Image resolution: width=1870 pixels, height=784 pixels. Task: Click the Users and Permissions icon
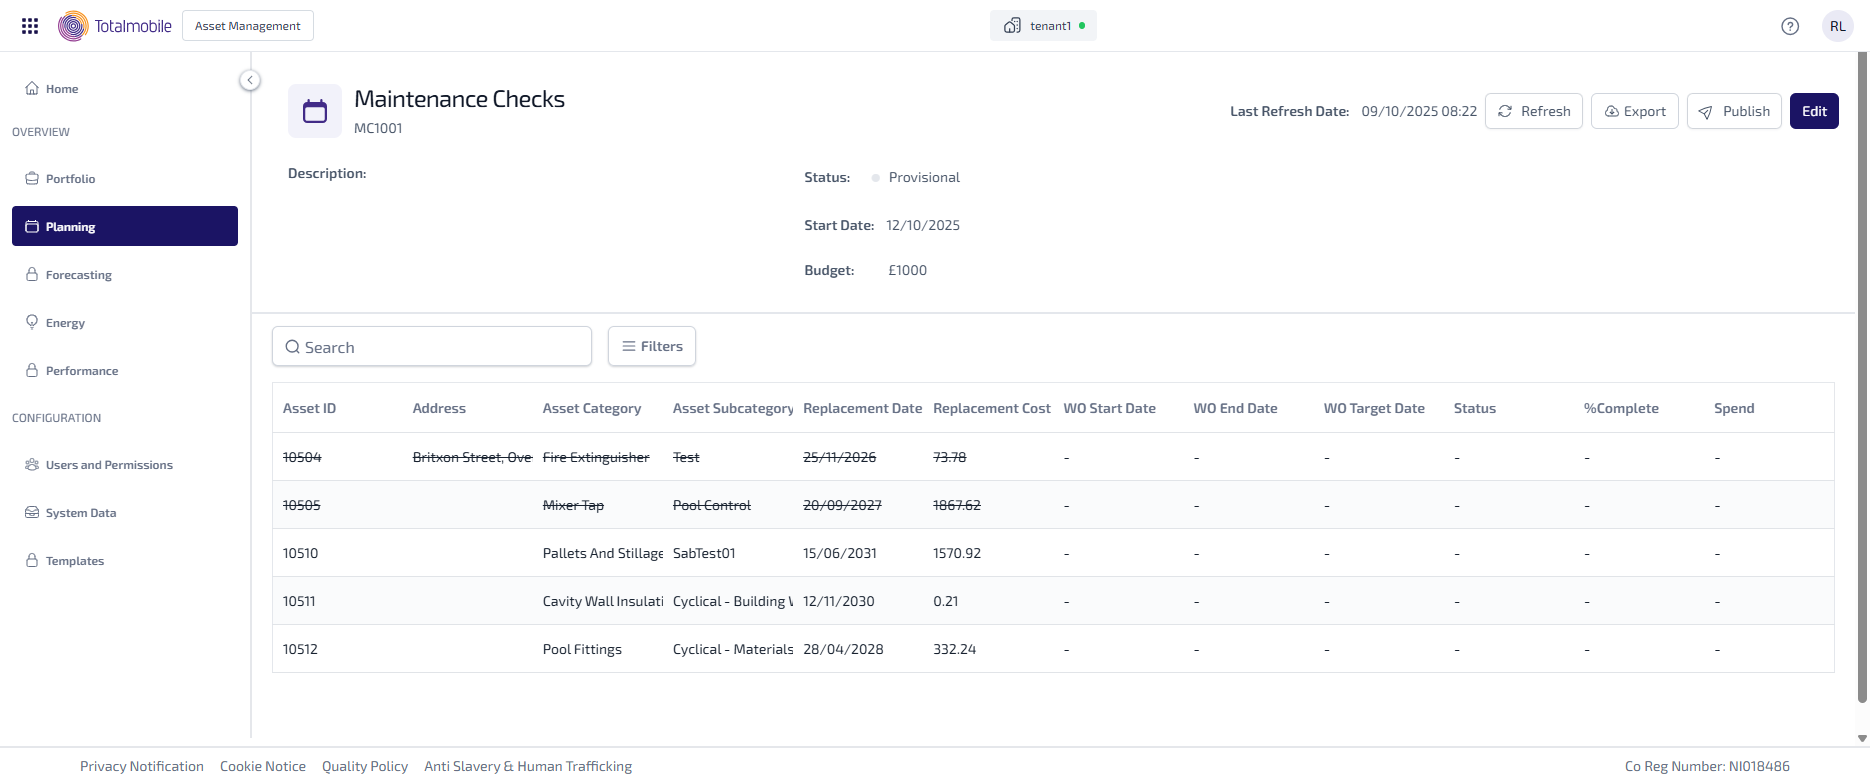[x=32, y=465]
